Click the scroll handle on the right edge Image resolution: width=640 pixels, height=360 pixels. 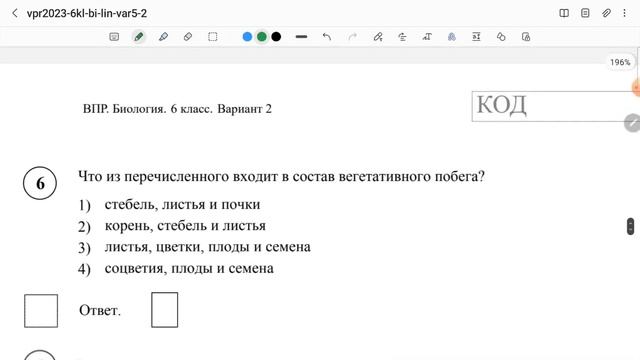pos(631,226)
